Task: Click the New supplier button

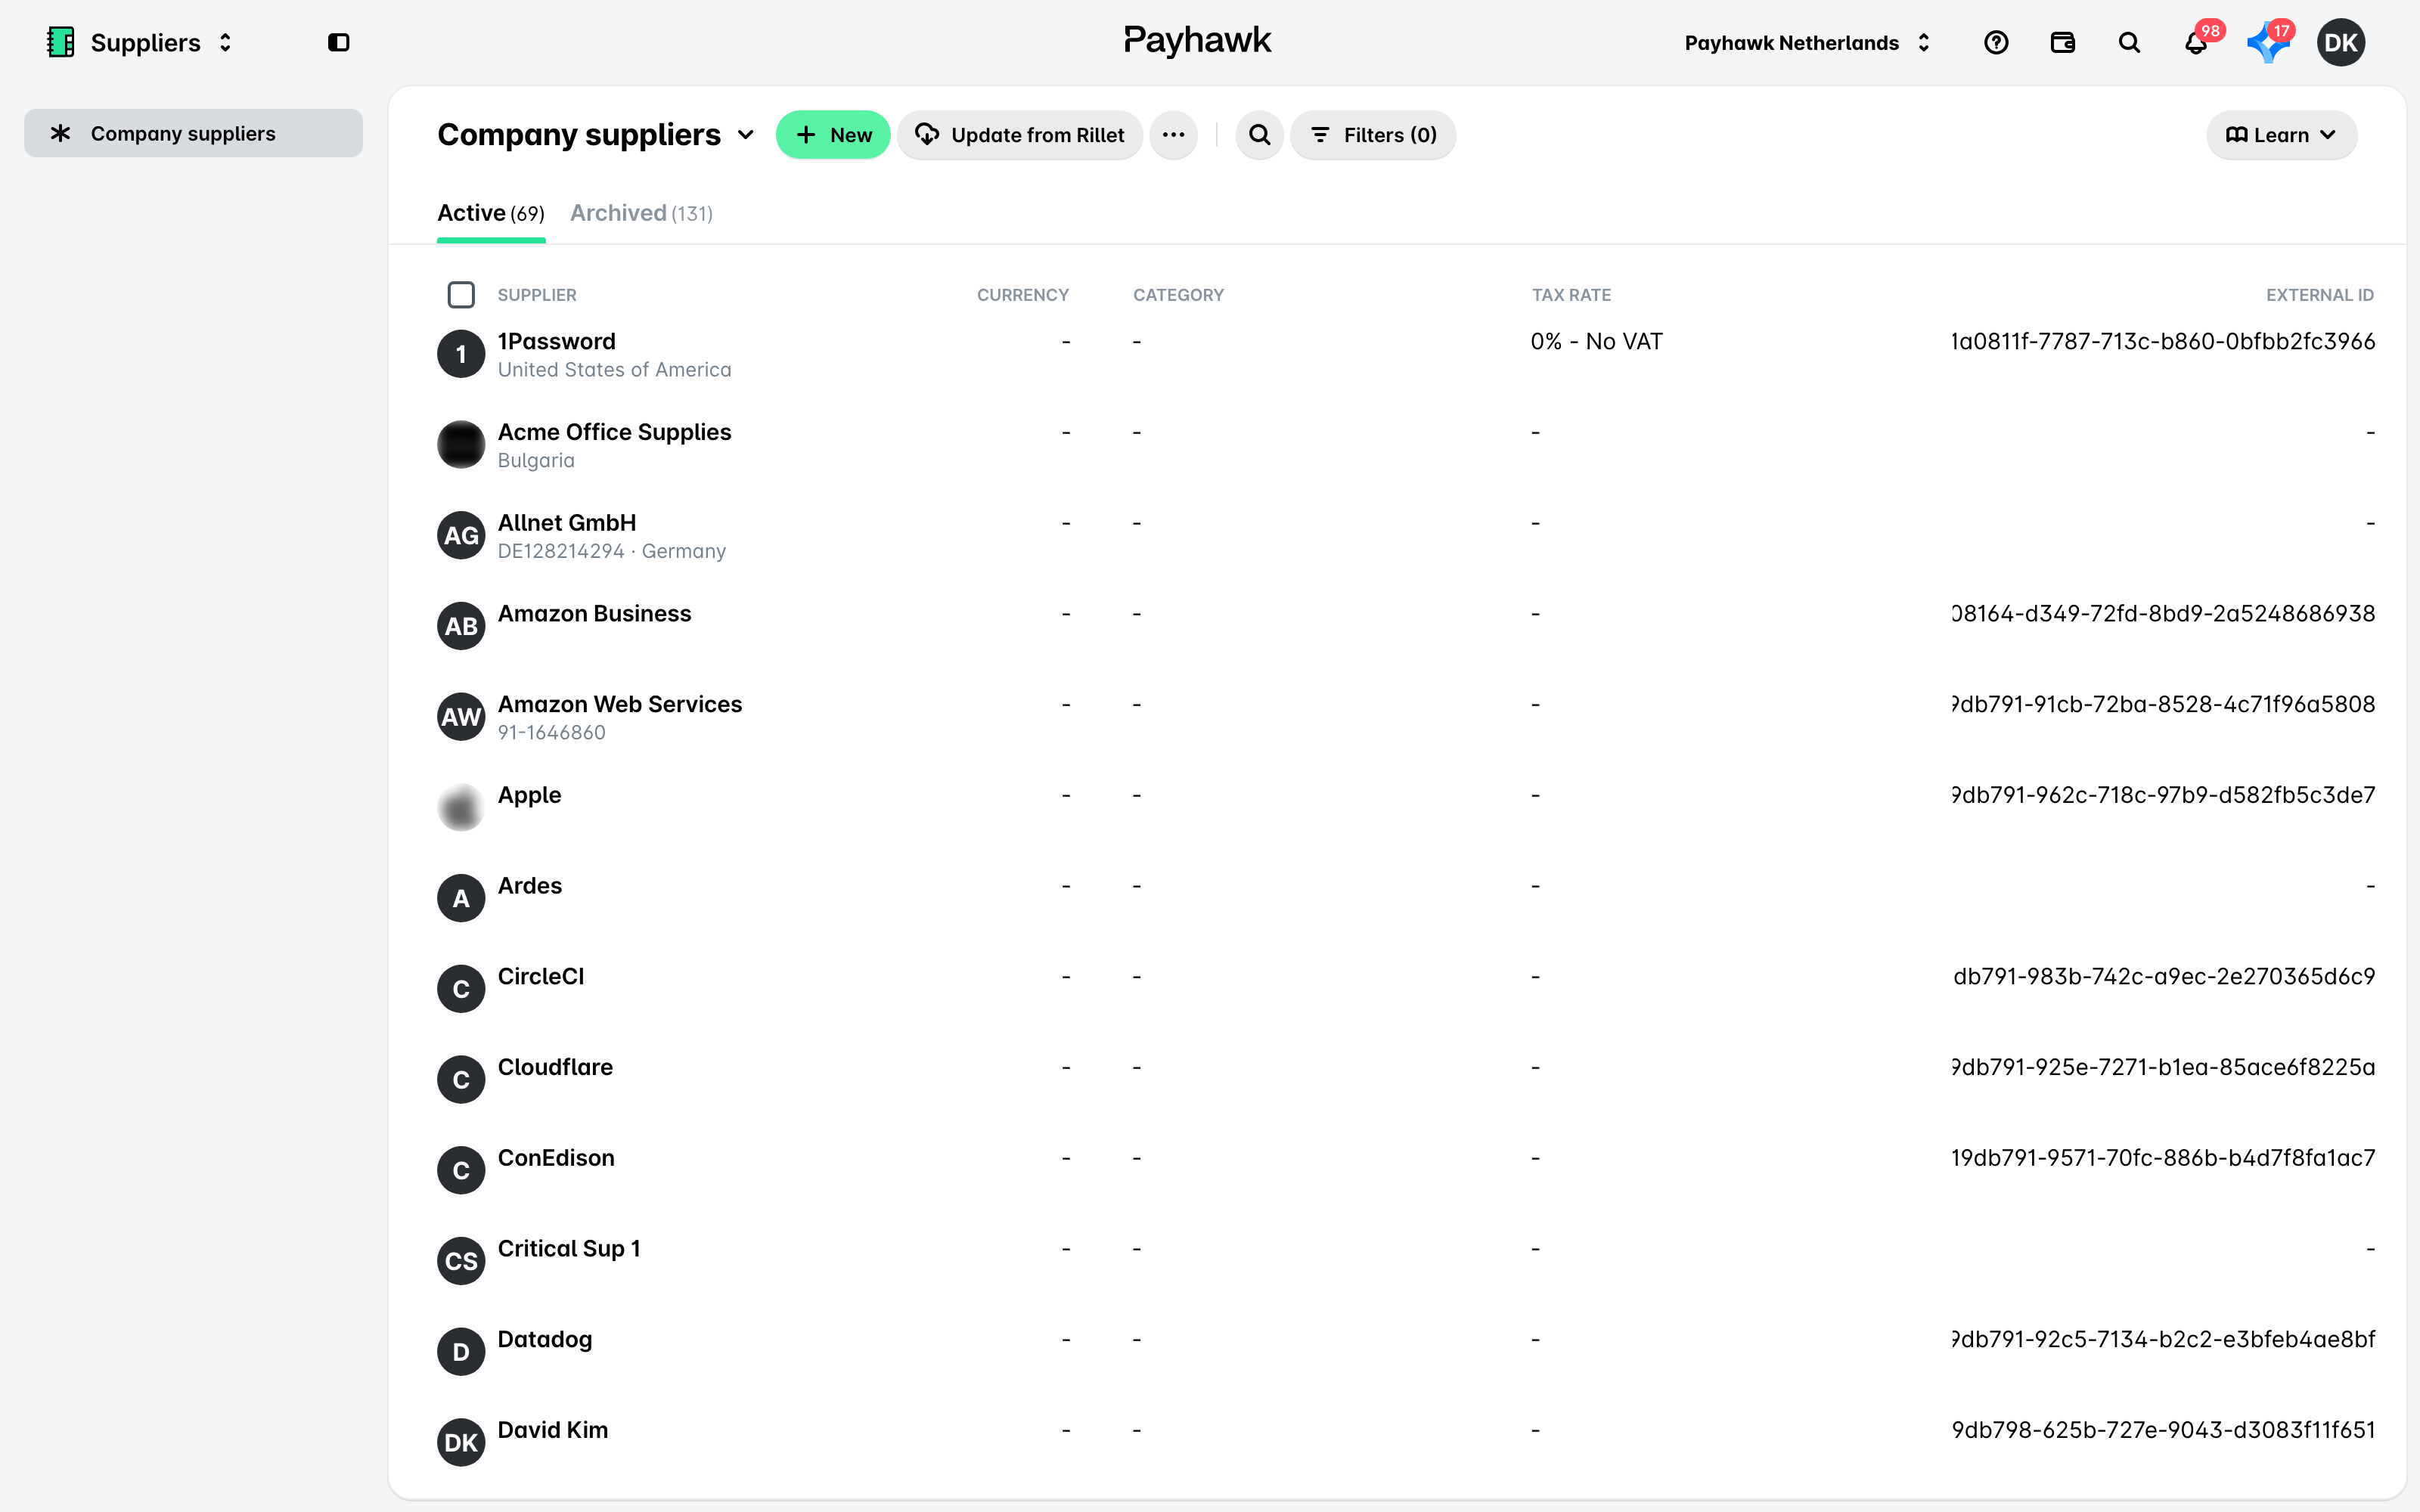Action: tap(833, 135)
